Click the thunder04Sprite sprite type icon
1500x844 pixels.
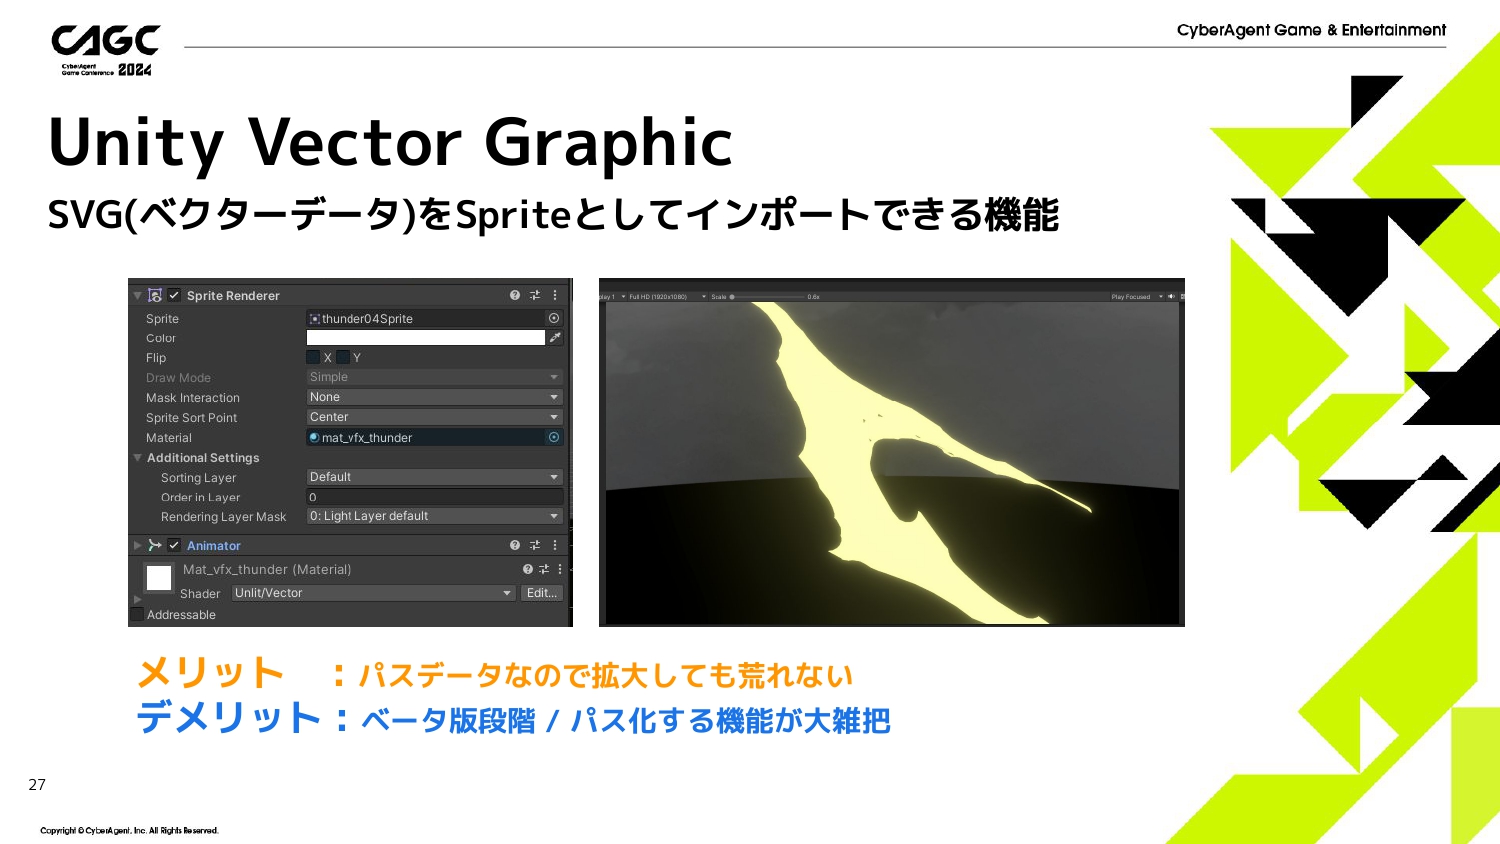[x=315, y=319]
